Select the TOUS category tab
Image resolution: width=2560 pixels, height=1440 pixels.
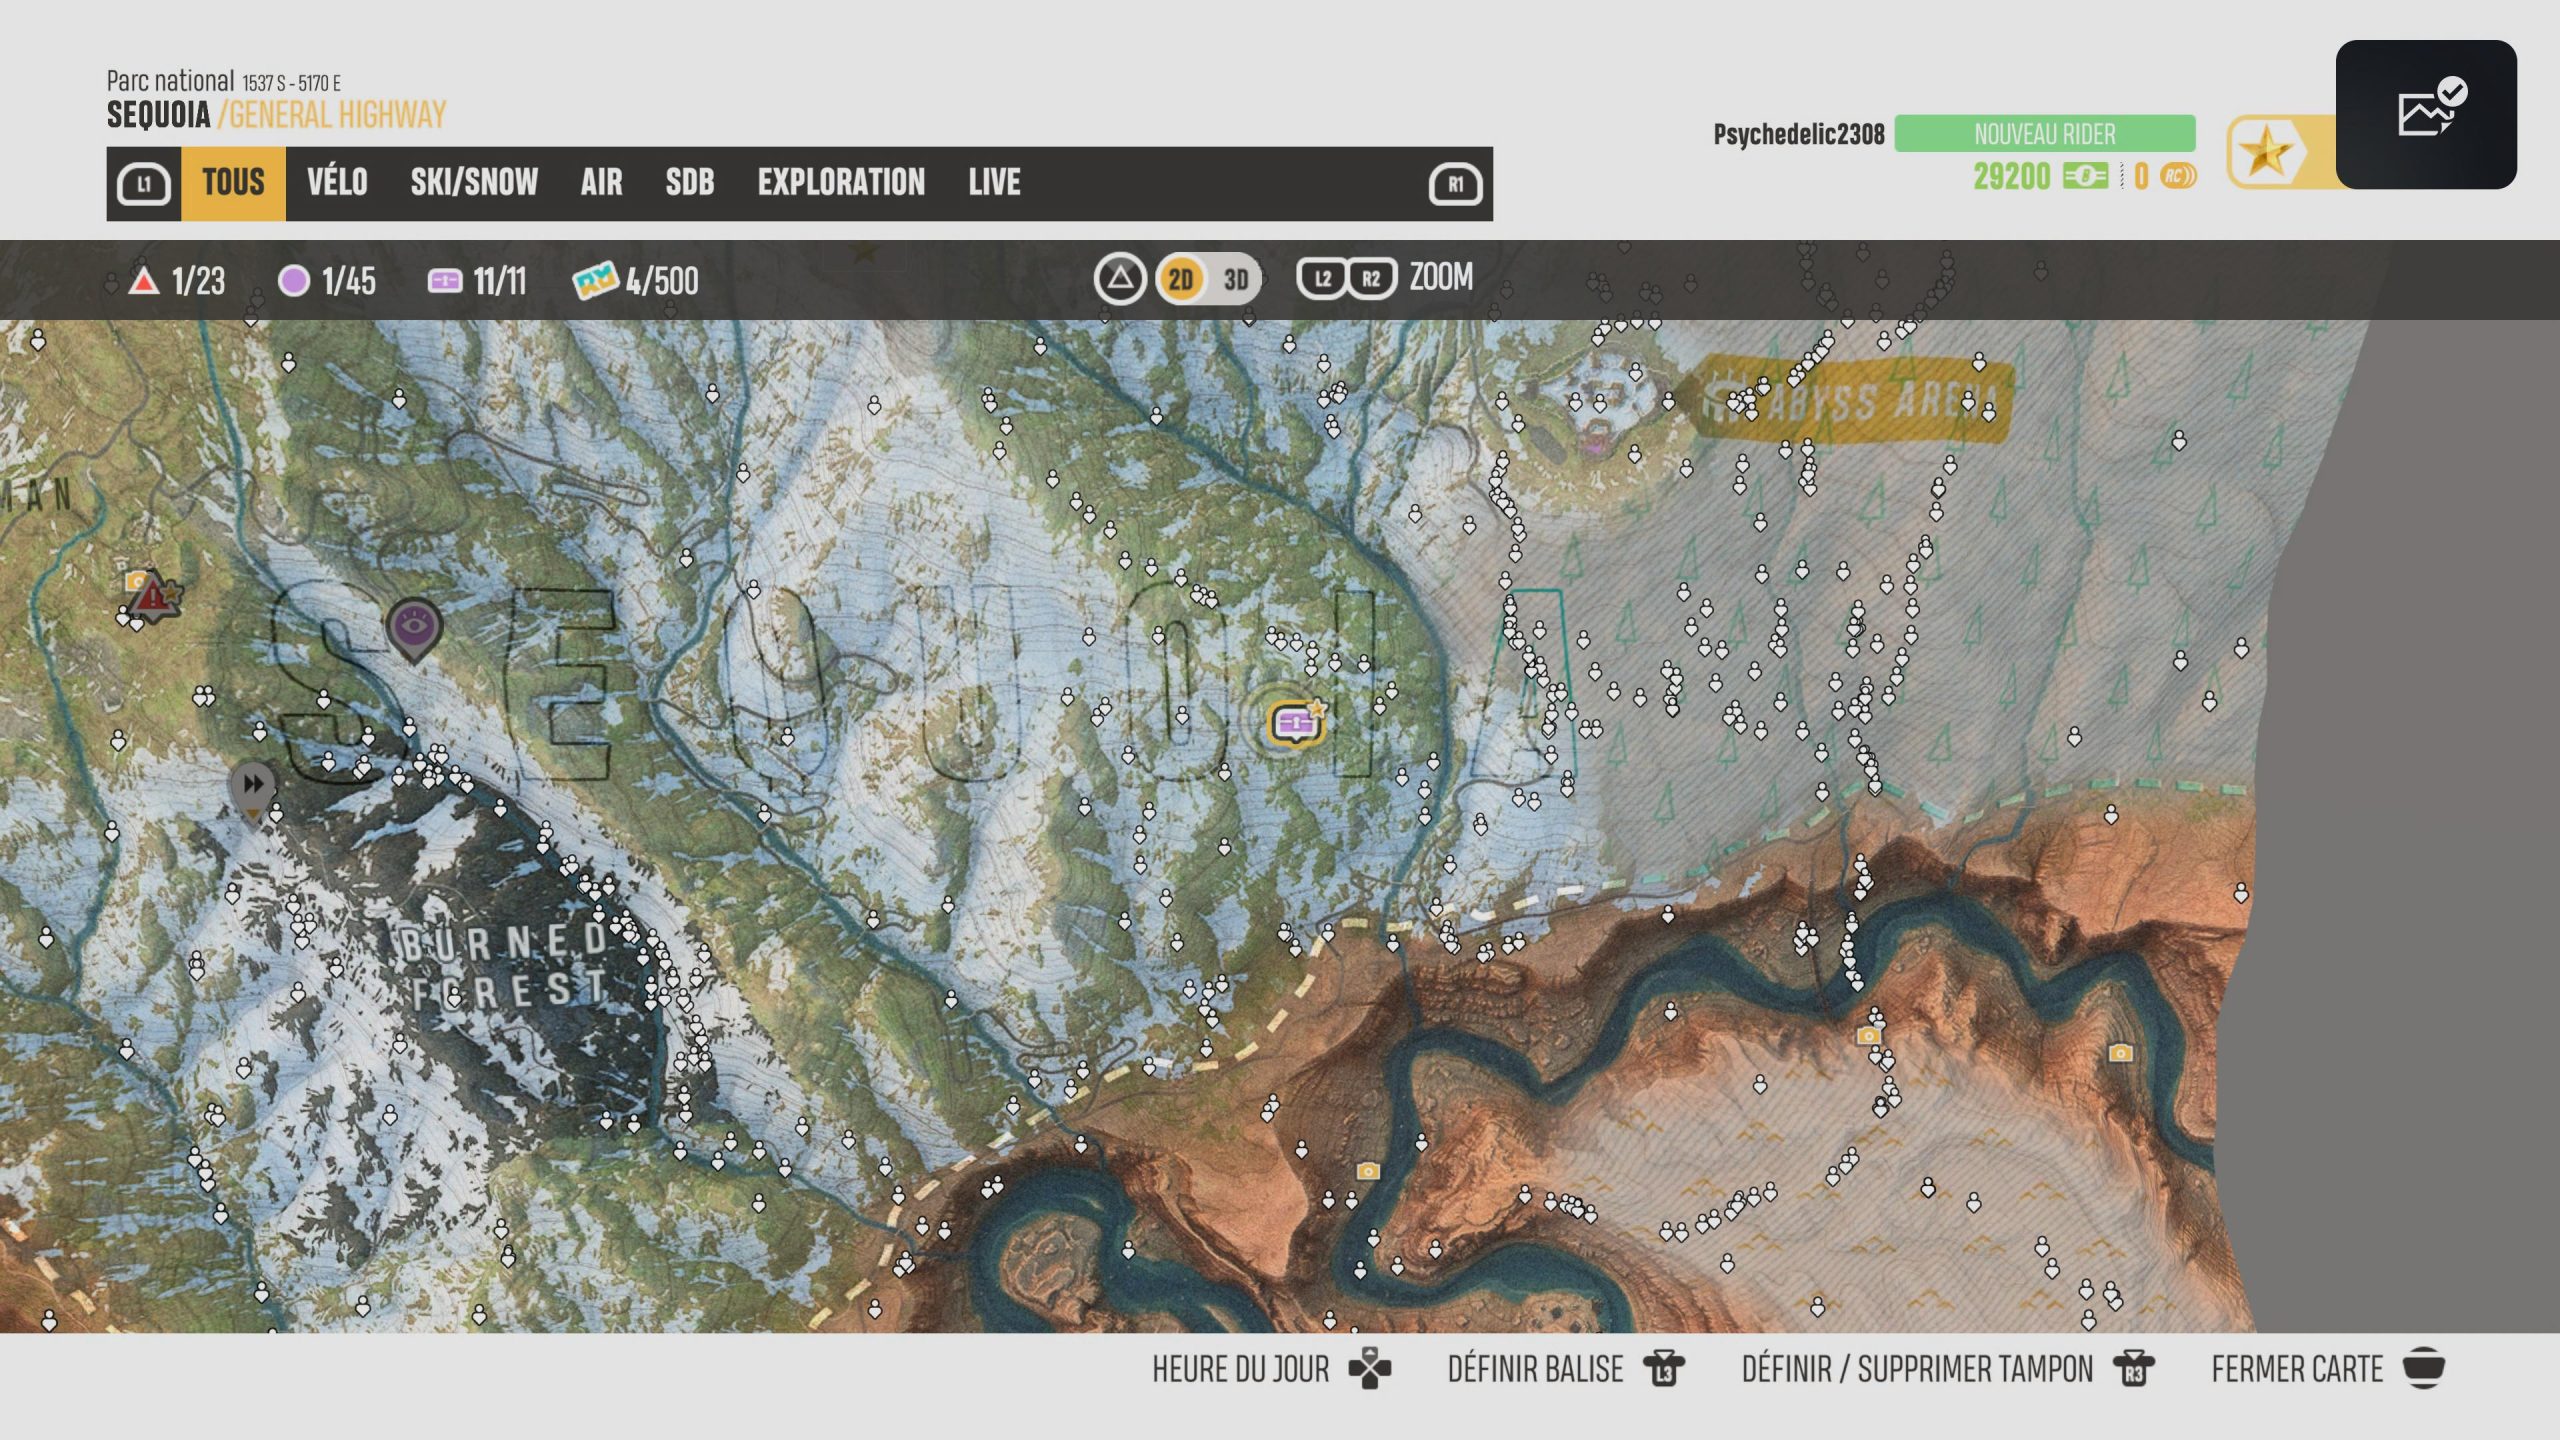[233, 183]
